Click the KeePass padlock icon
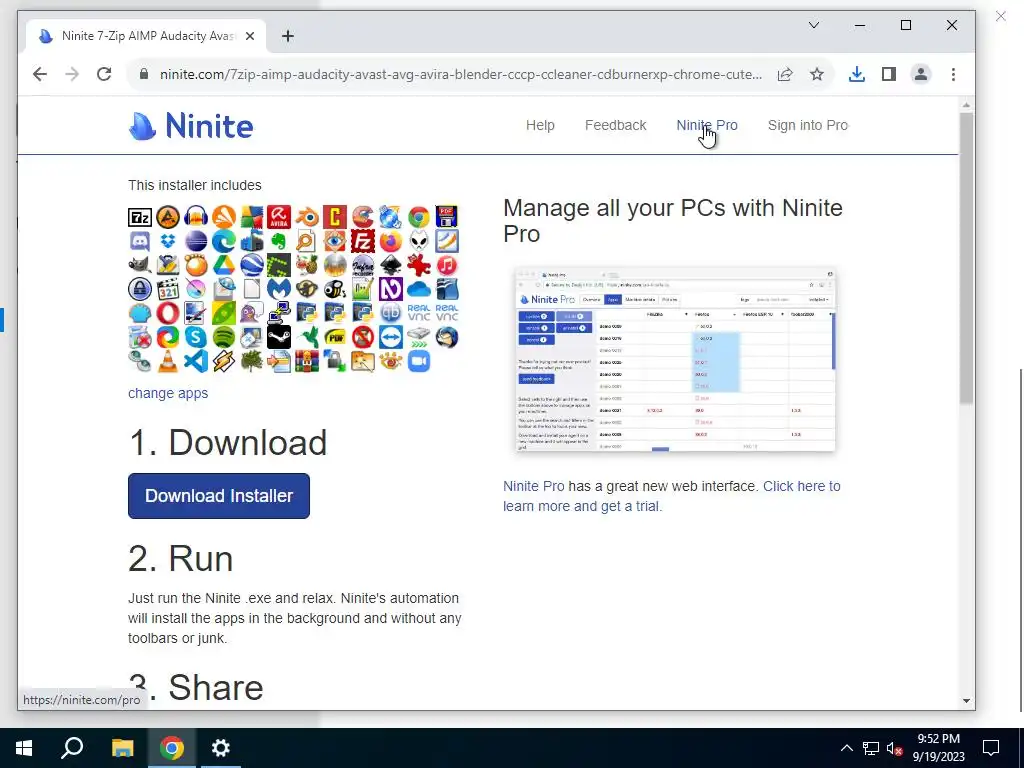1024x768 pixels. tap(140, 289)
